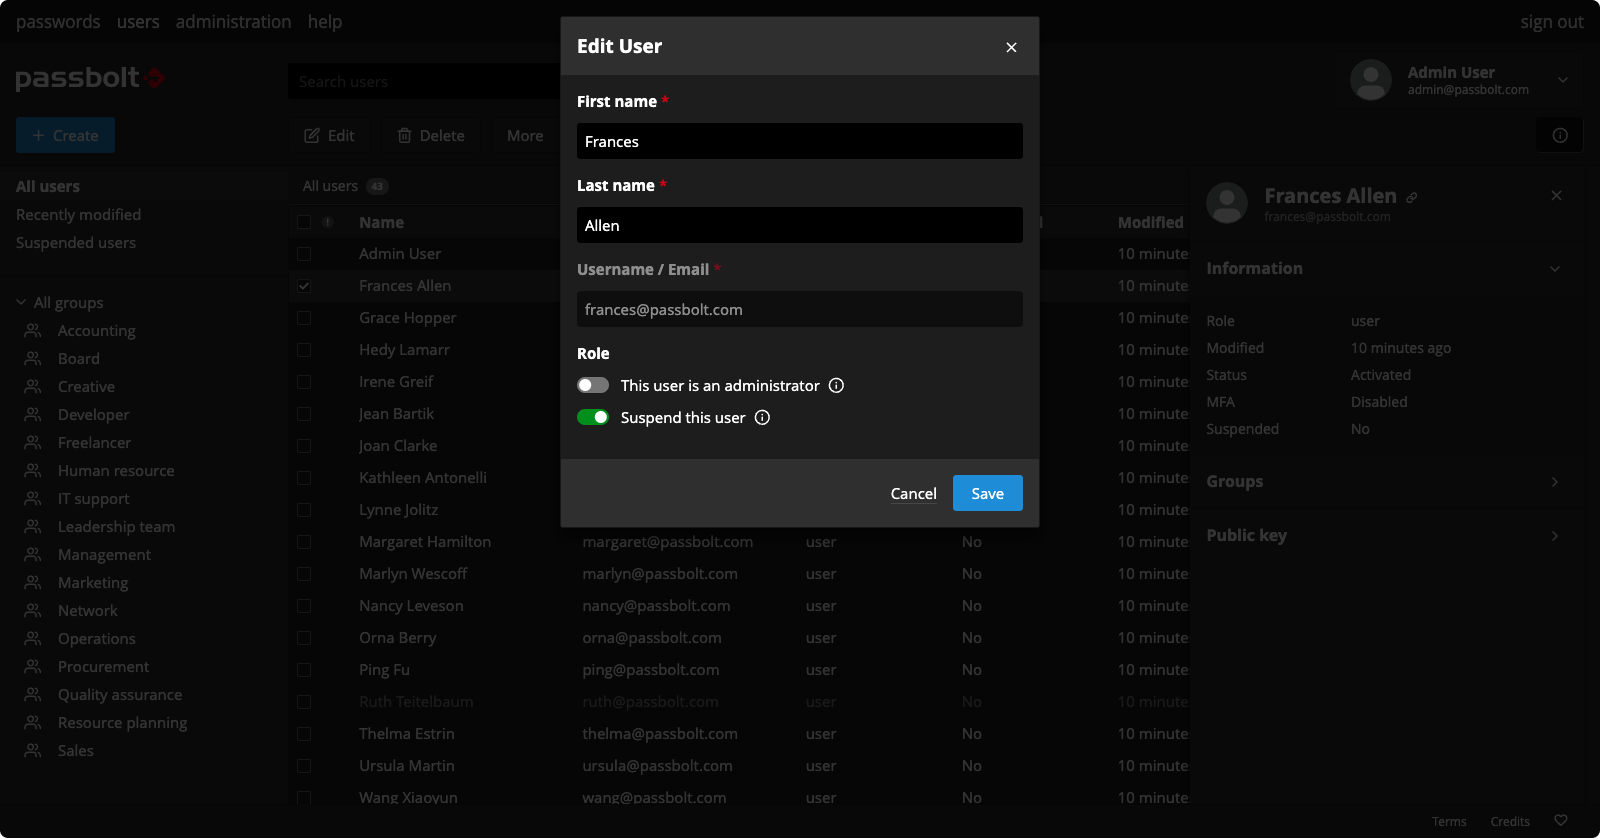This screenshot has width=1600, height=838.
Task: Click the Quality assurance group icon
Action: tap(33, 694)
